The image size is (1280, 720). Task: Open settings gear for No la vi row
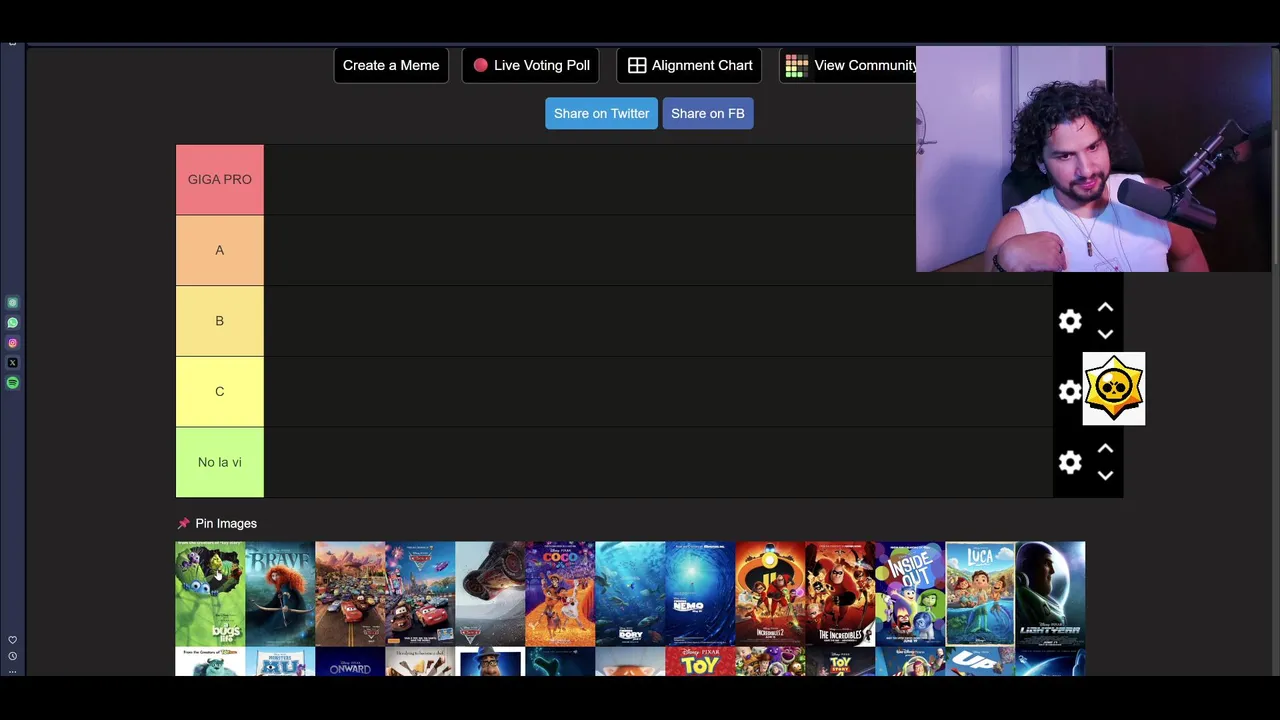coord(1070,462)
